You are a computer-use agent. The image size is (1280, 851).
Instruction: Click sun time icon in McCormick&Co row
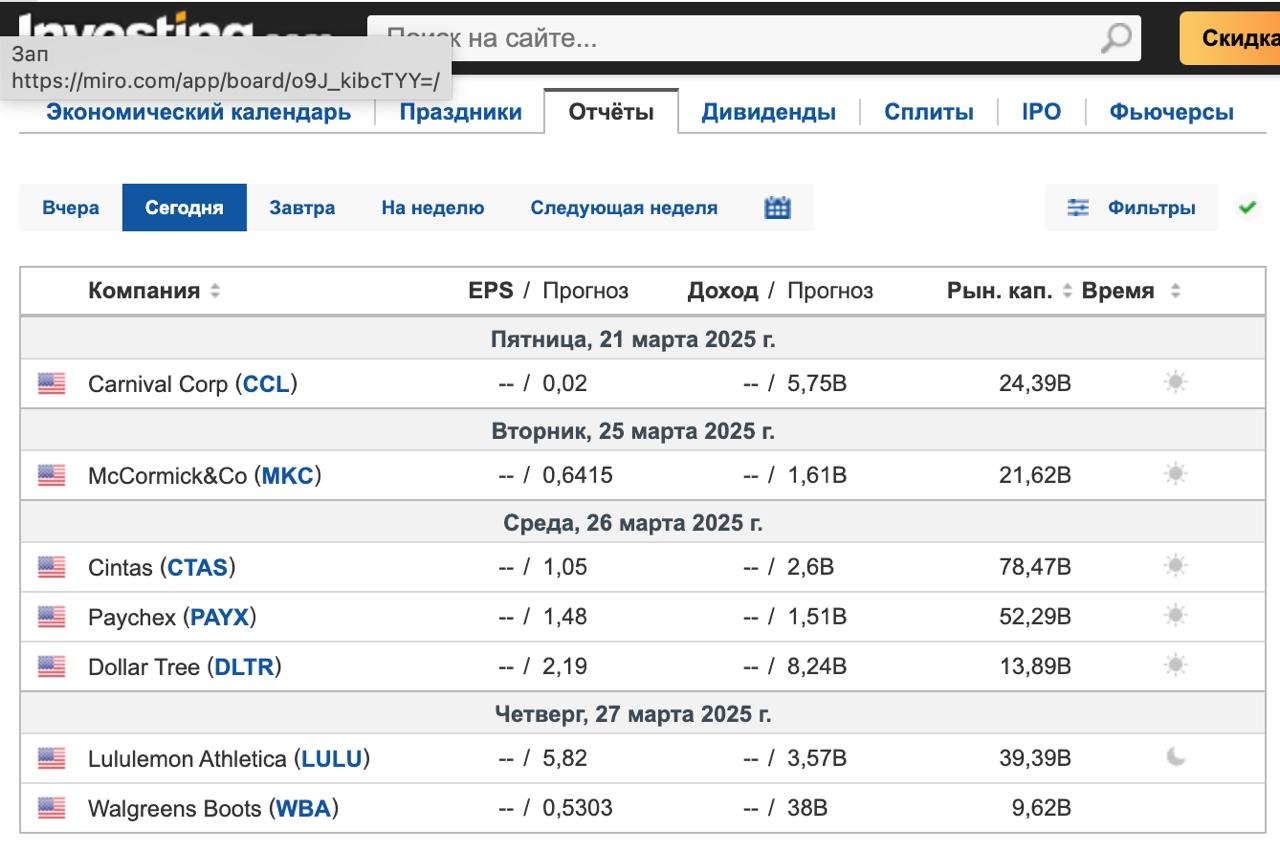coord(1176,475)
